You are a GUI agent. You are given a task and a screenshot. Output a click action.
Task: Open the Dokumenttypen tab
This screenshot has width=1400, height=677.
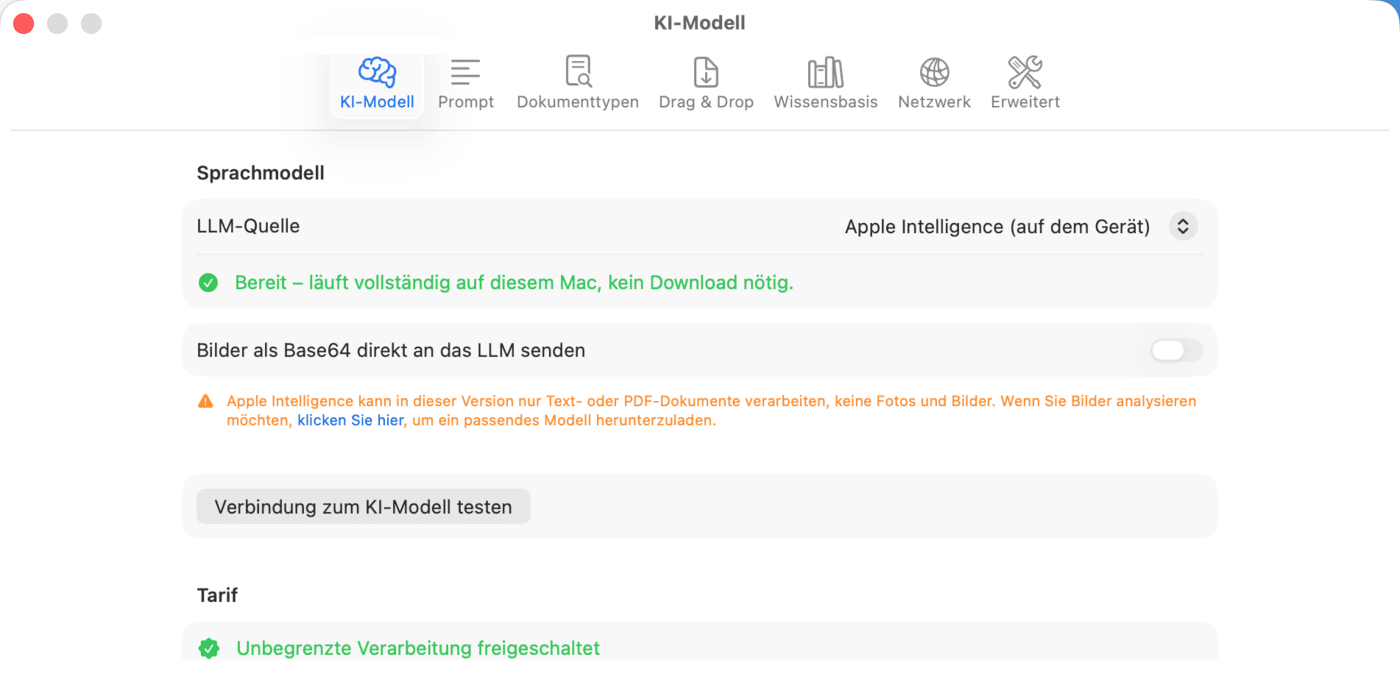578,84
